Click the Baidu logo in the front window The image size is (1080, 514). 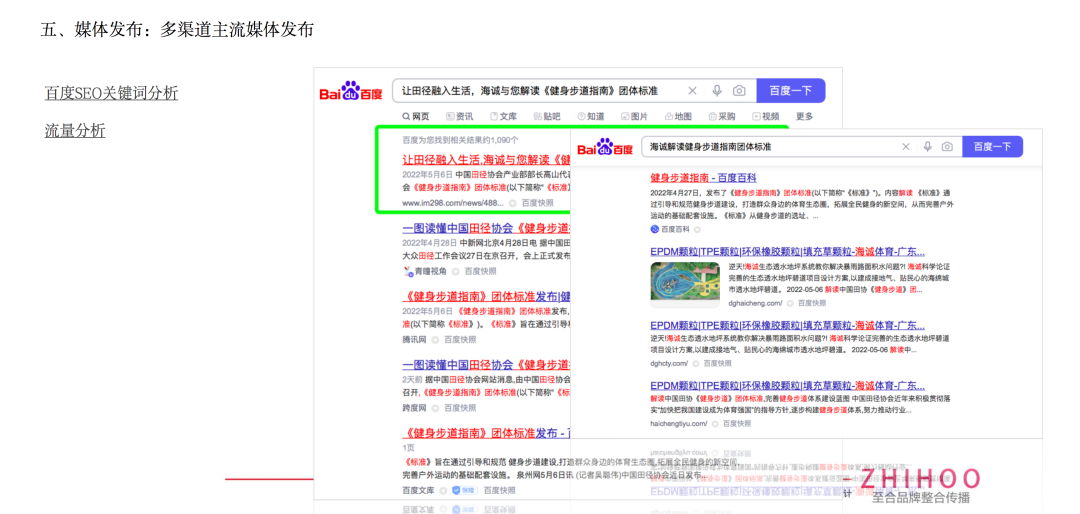(x=605, y=147)
